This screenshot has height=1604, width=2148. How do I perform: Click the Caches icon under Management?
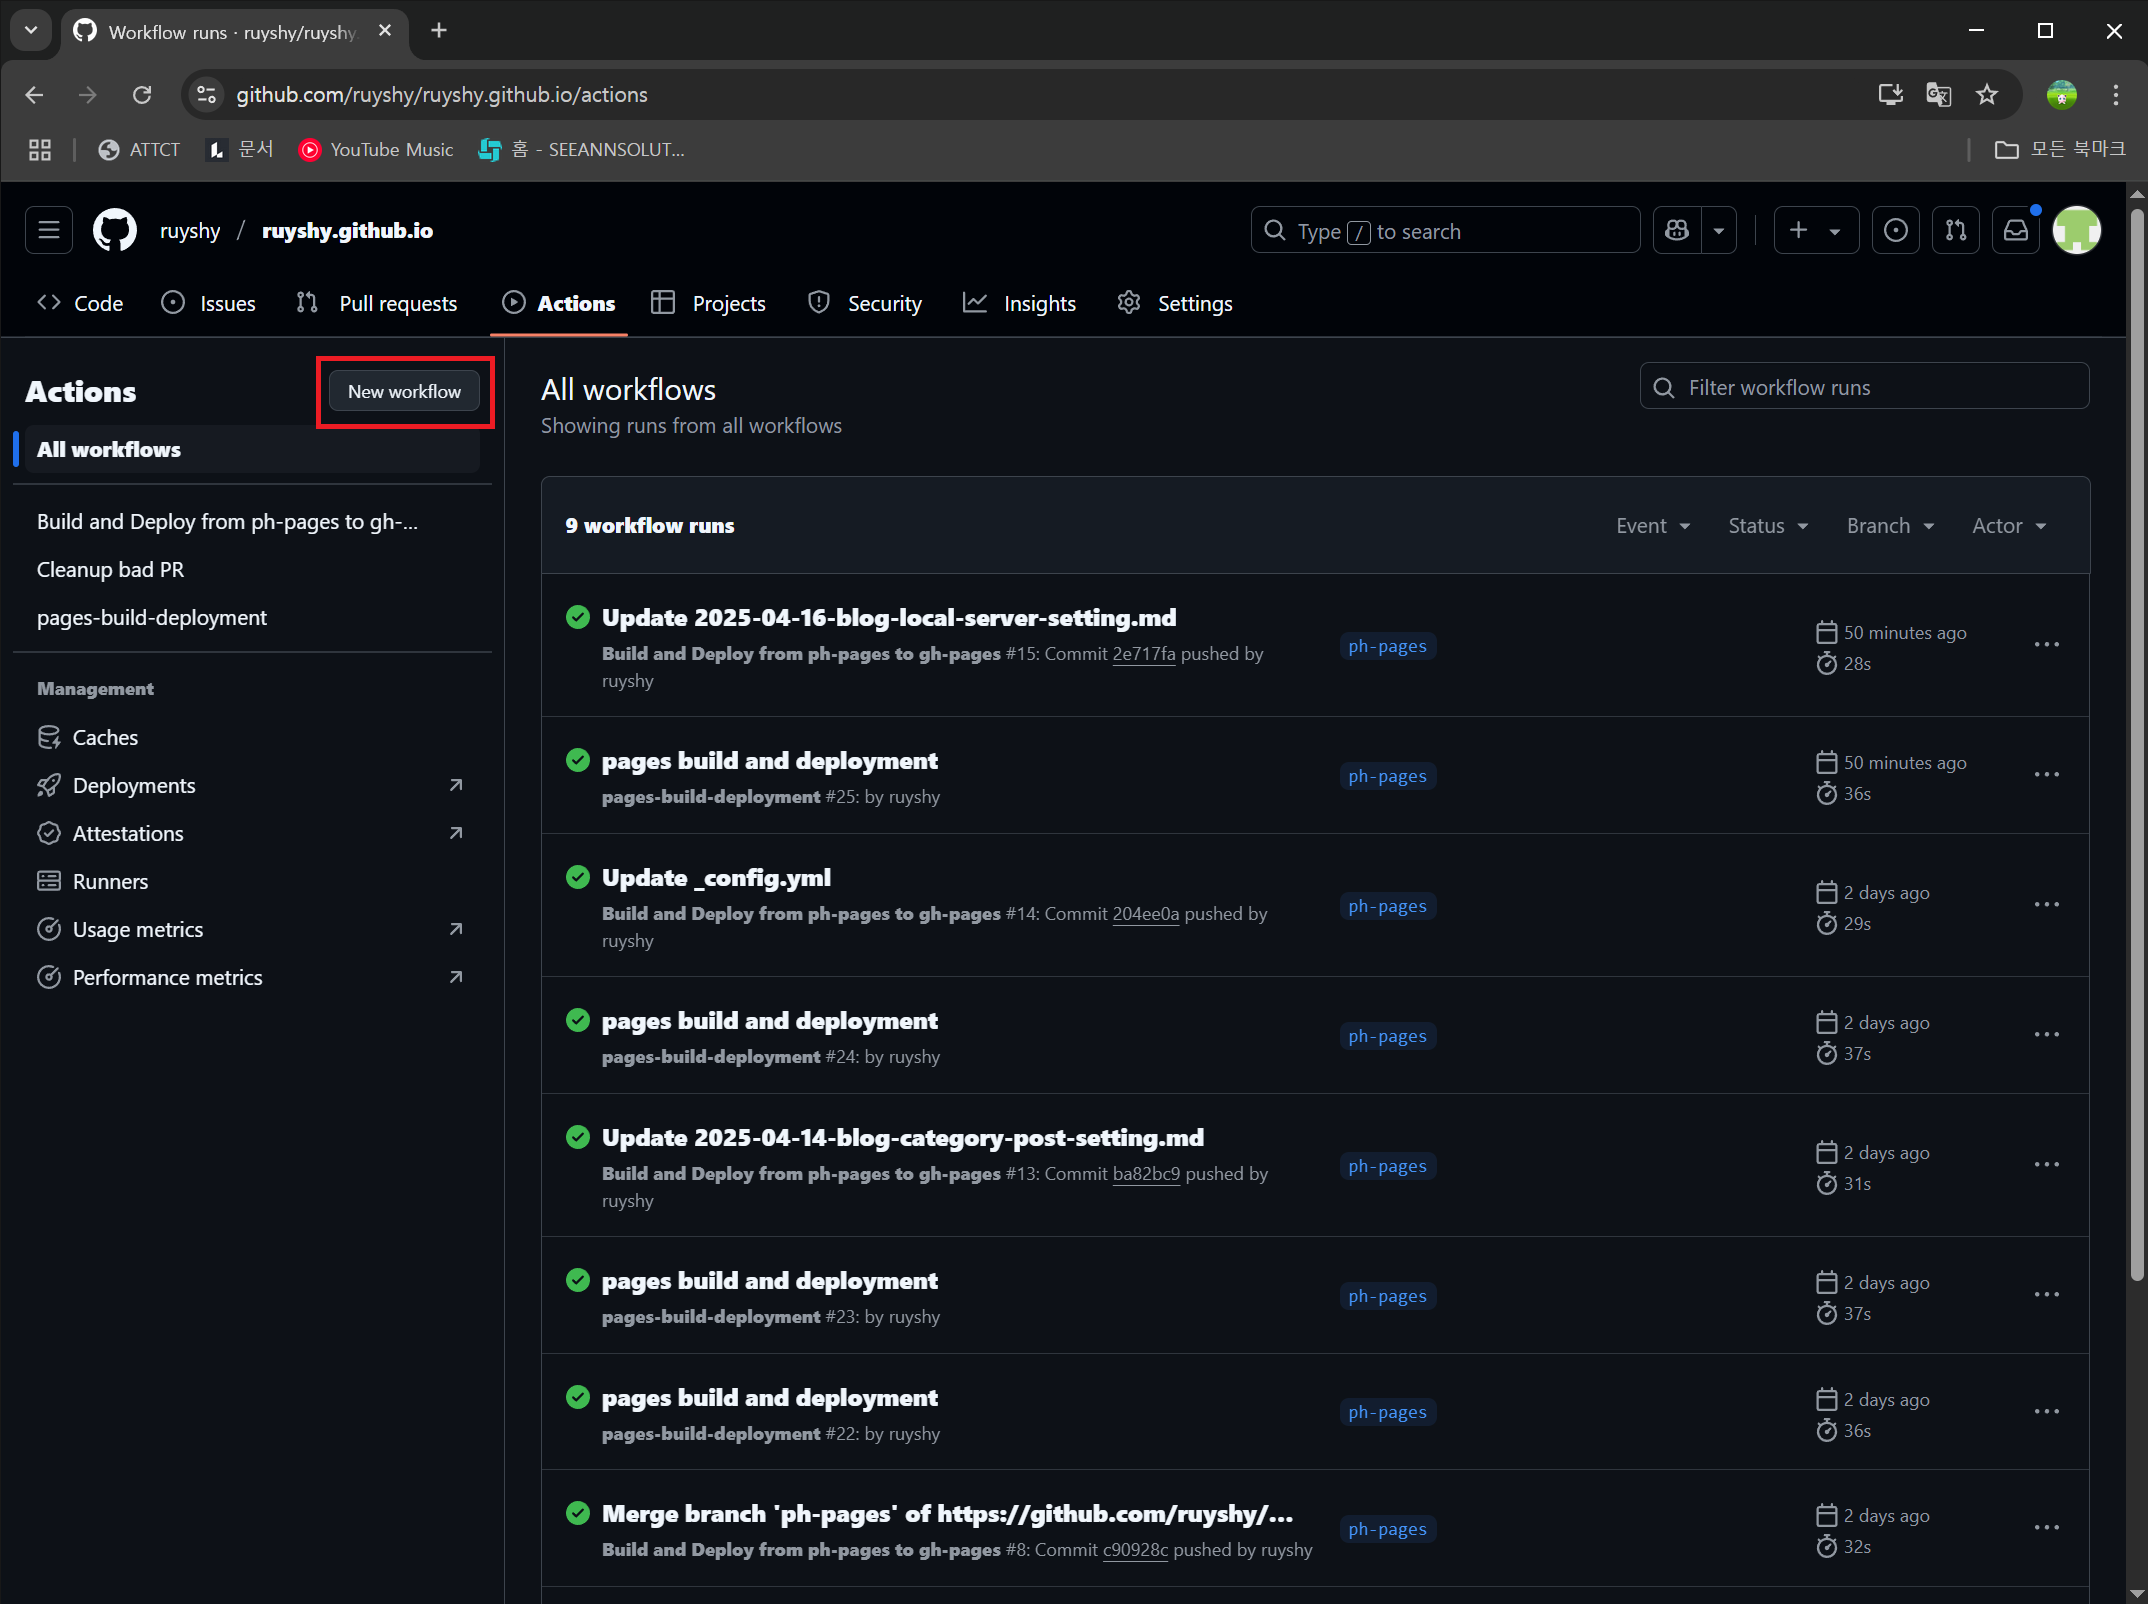[x=50, y=737]
